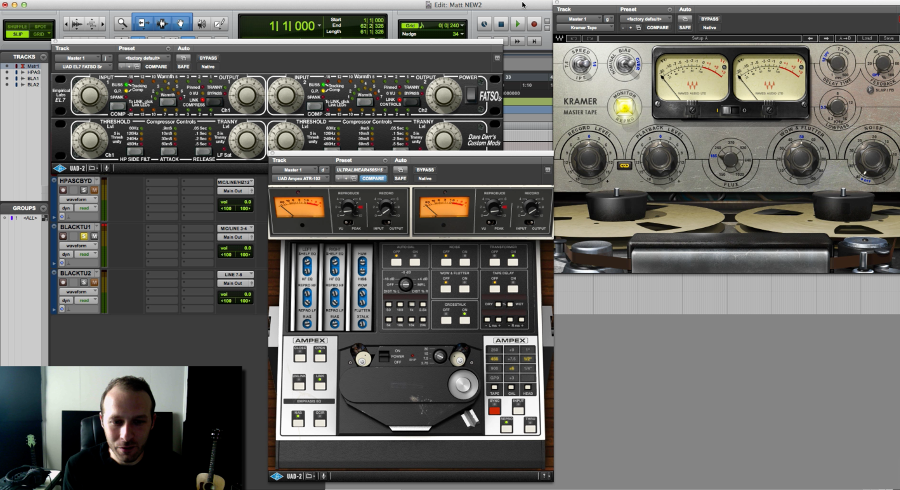Click FATSO channel 1 OUTPUT knob
The height and width of the screenshot is (490, 900).
pos(247,95)
